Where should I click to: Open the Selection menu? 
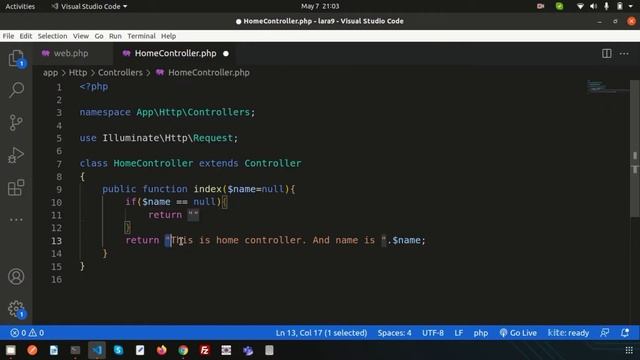click(53, 36)
